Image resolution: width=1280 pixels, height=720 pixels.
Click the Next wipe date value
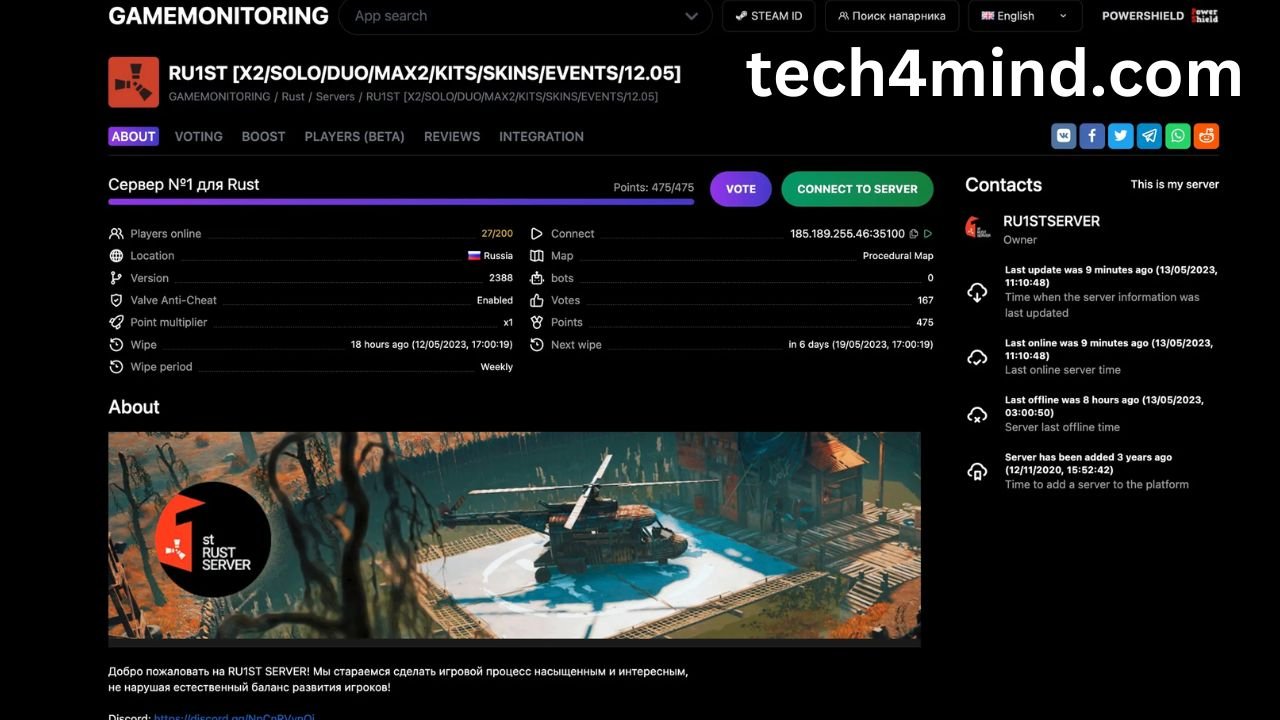tap(861, 345)
